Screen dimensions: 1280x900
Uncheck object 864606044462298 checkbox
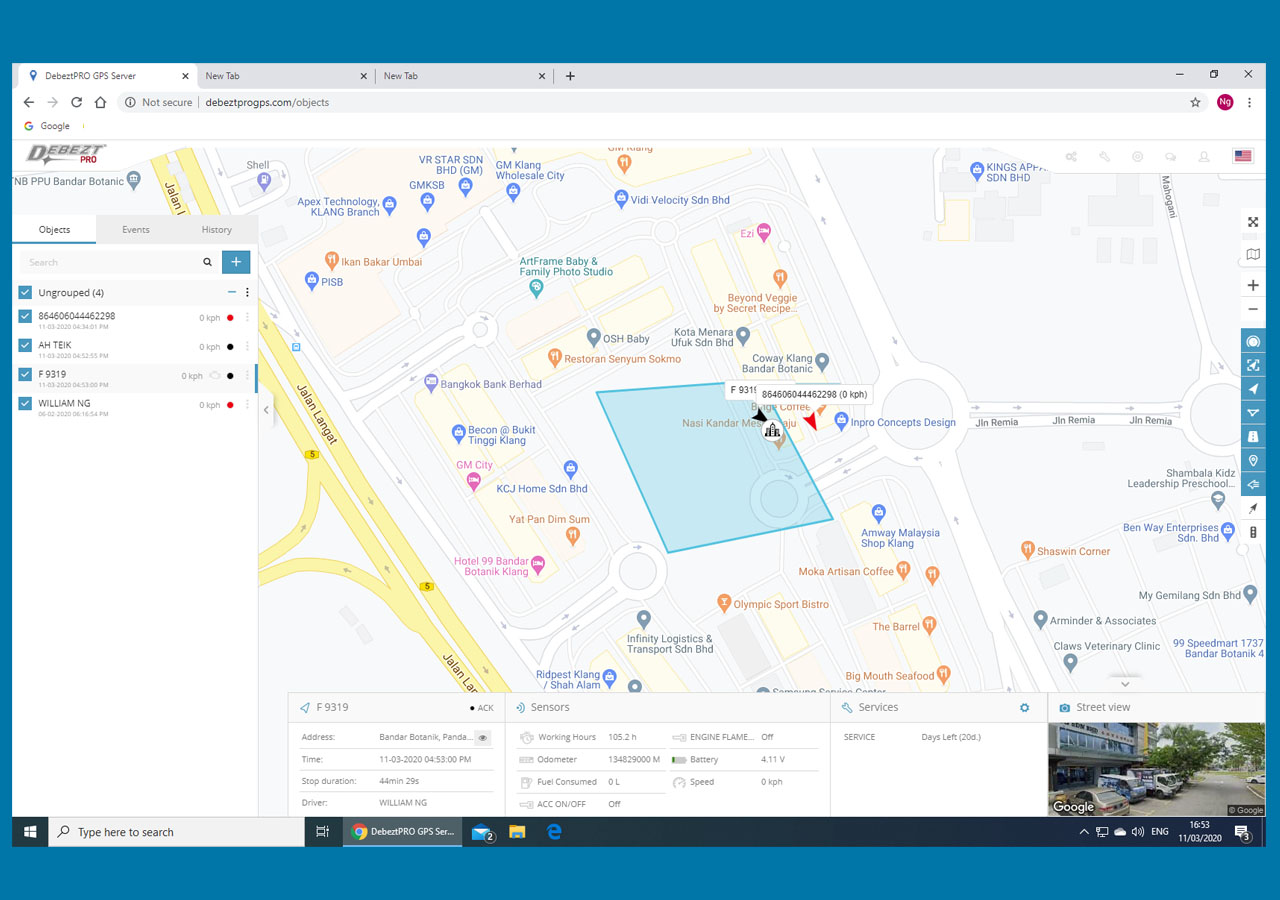pos(25,317)
